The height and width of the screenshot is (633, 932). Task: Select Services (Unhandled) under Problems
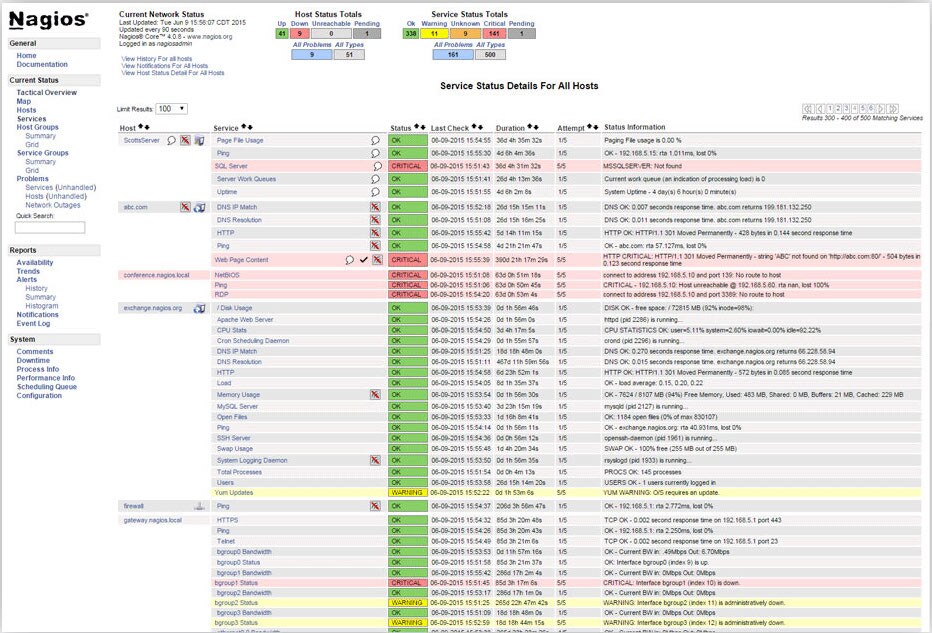tap(61, 188)
